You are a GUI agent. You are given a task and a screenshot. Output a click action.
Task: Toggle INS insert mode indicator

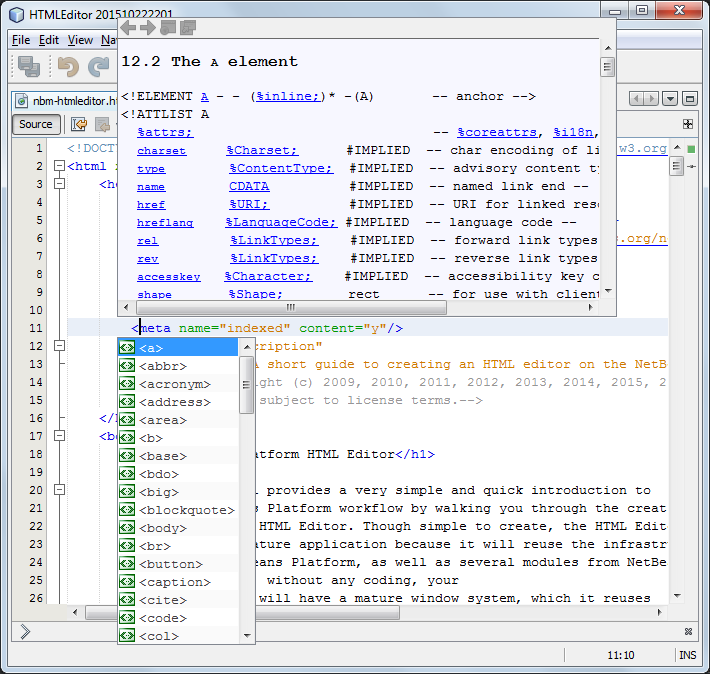(x=688, y=656)
